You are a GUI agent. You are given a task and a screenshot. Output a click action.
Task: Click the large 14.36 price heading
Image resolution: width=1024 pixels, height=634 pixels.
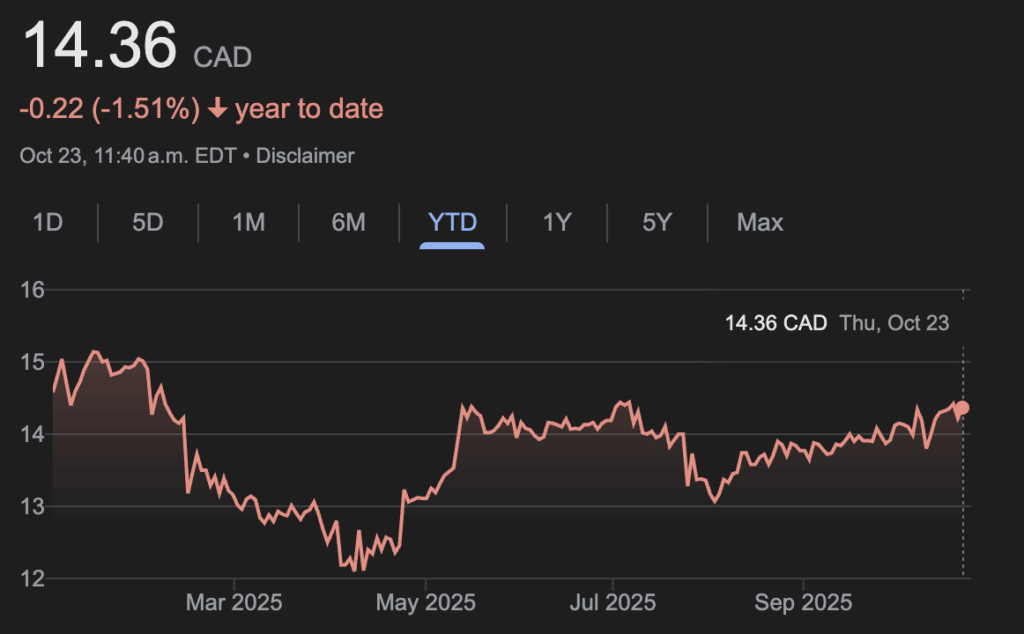coord(100,45)
